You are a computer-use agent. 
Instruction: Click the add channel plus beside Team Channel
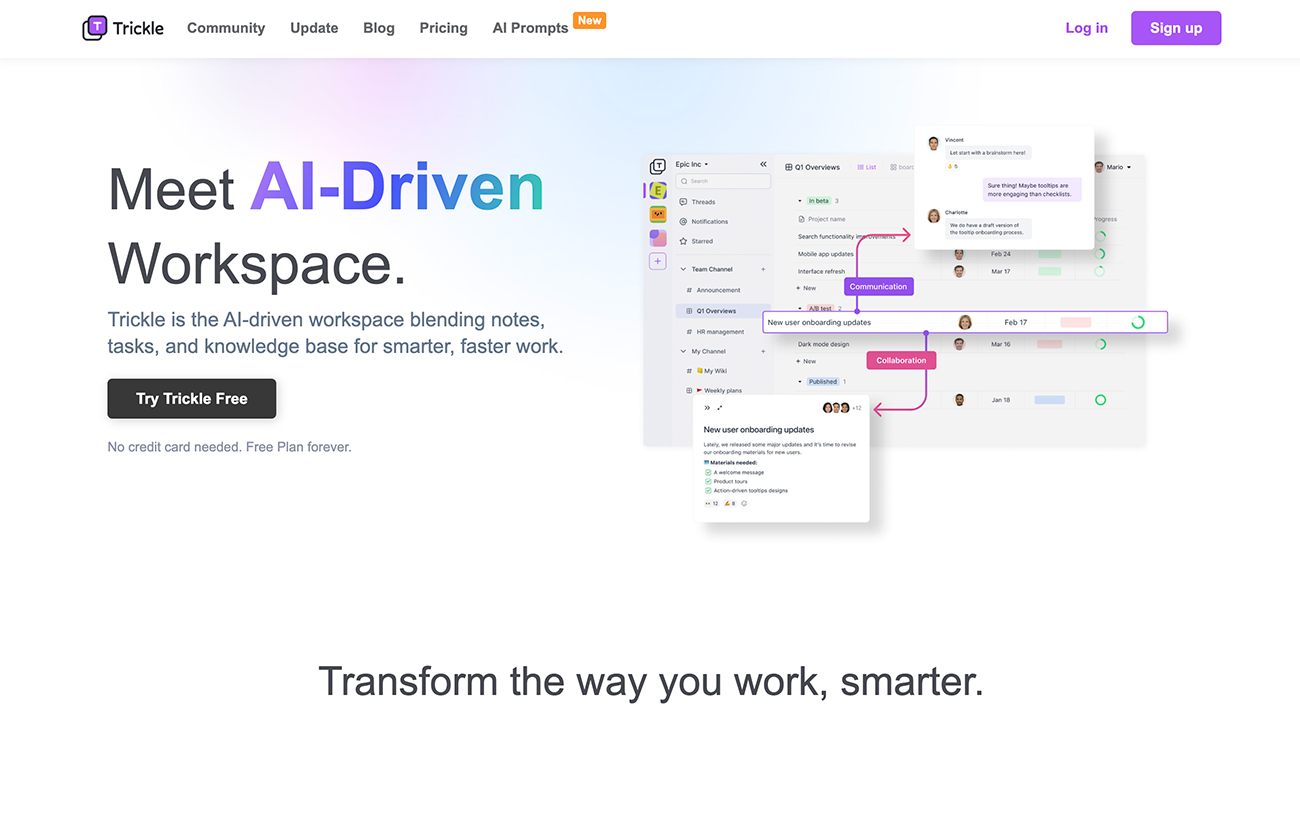[x=763, y=269]
